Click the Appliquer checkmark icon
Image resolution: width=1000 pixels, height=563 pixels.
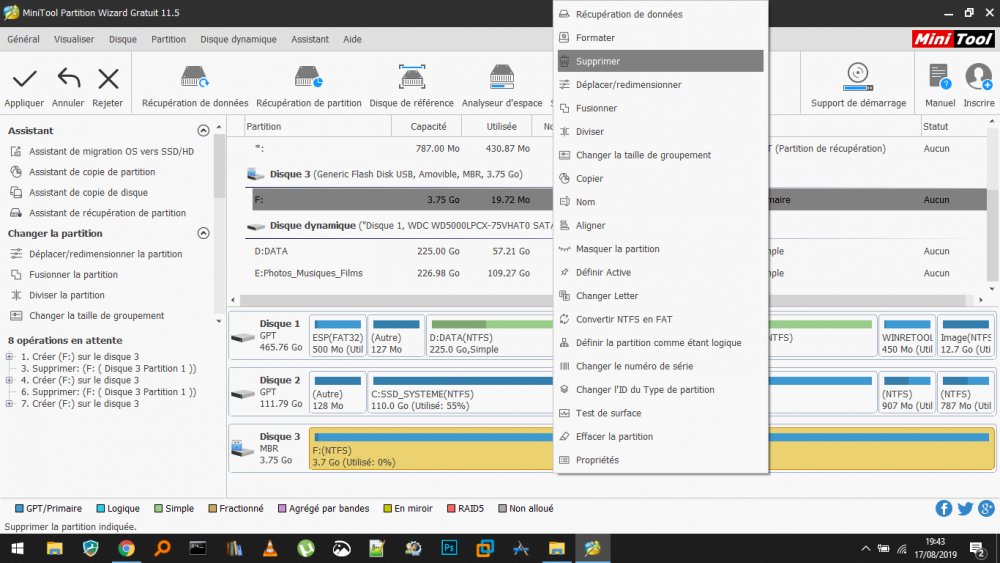tap(24, 79)
